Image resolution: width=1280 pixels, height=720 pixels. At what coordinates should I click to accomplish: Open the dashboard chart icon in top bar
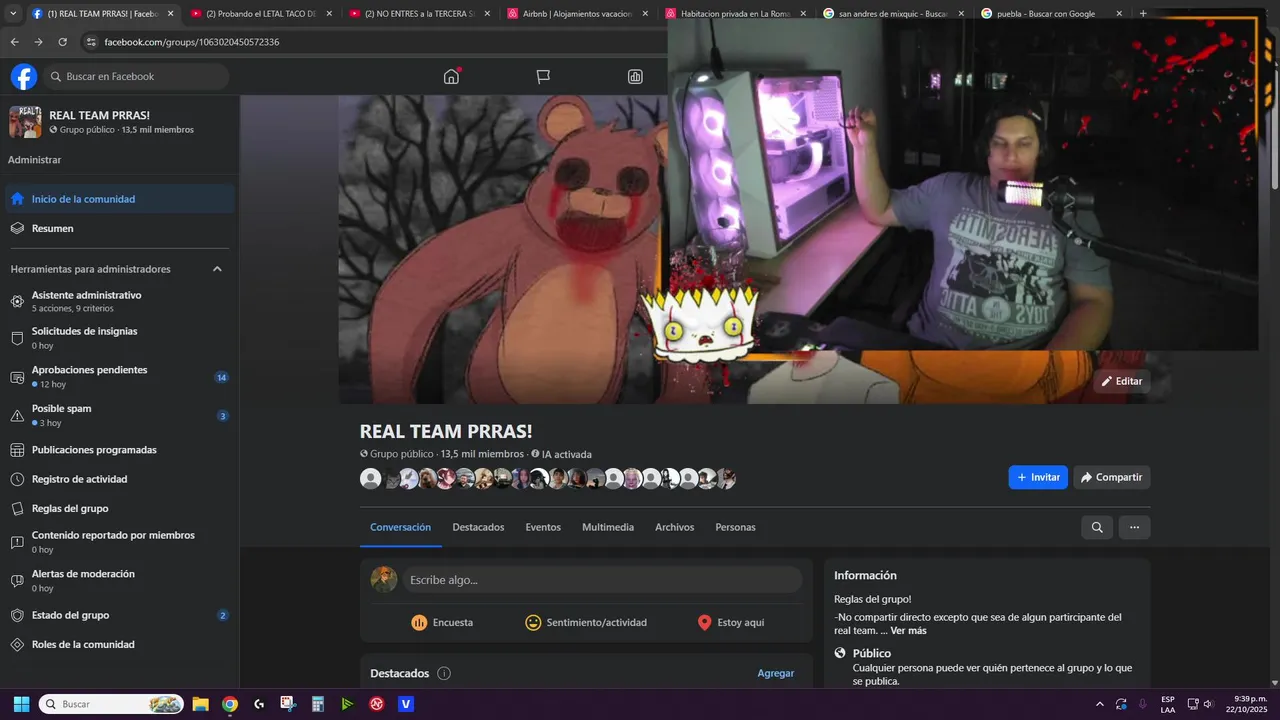click(635, 77)
